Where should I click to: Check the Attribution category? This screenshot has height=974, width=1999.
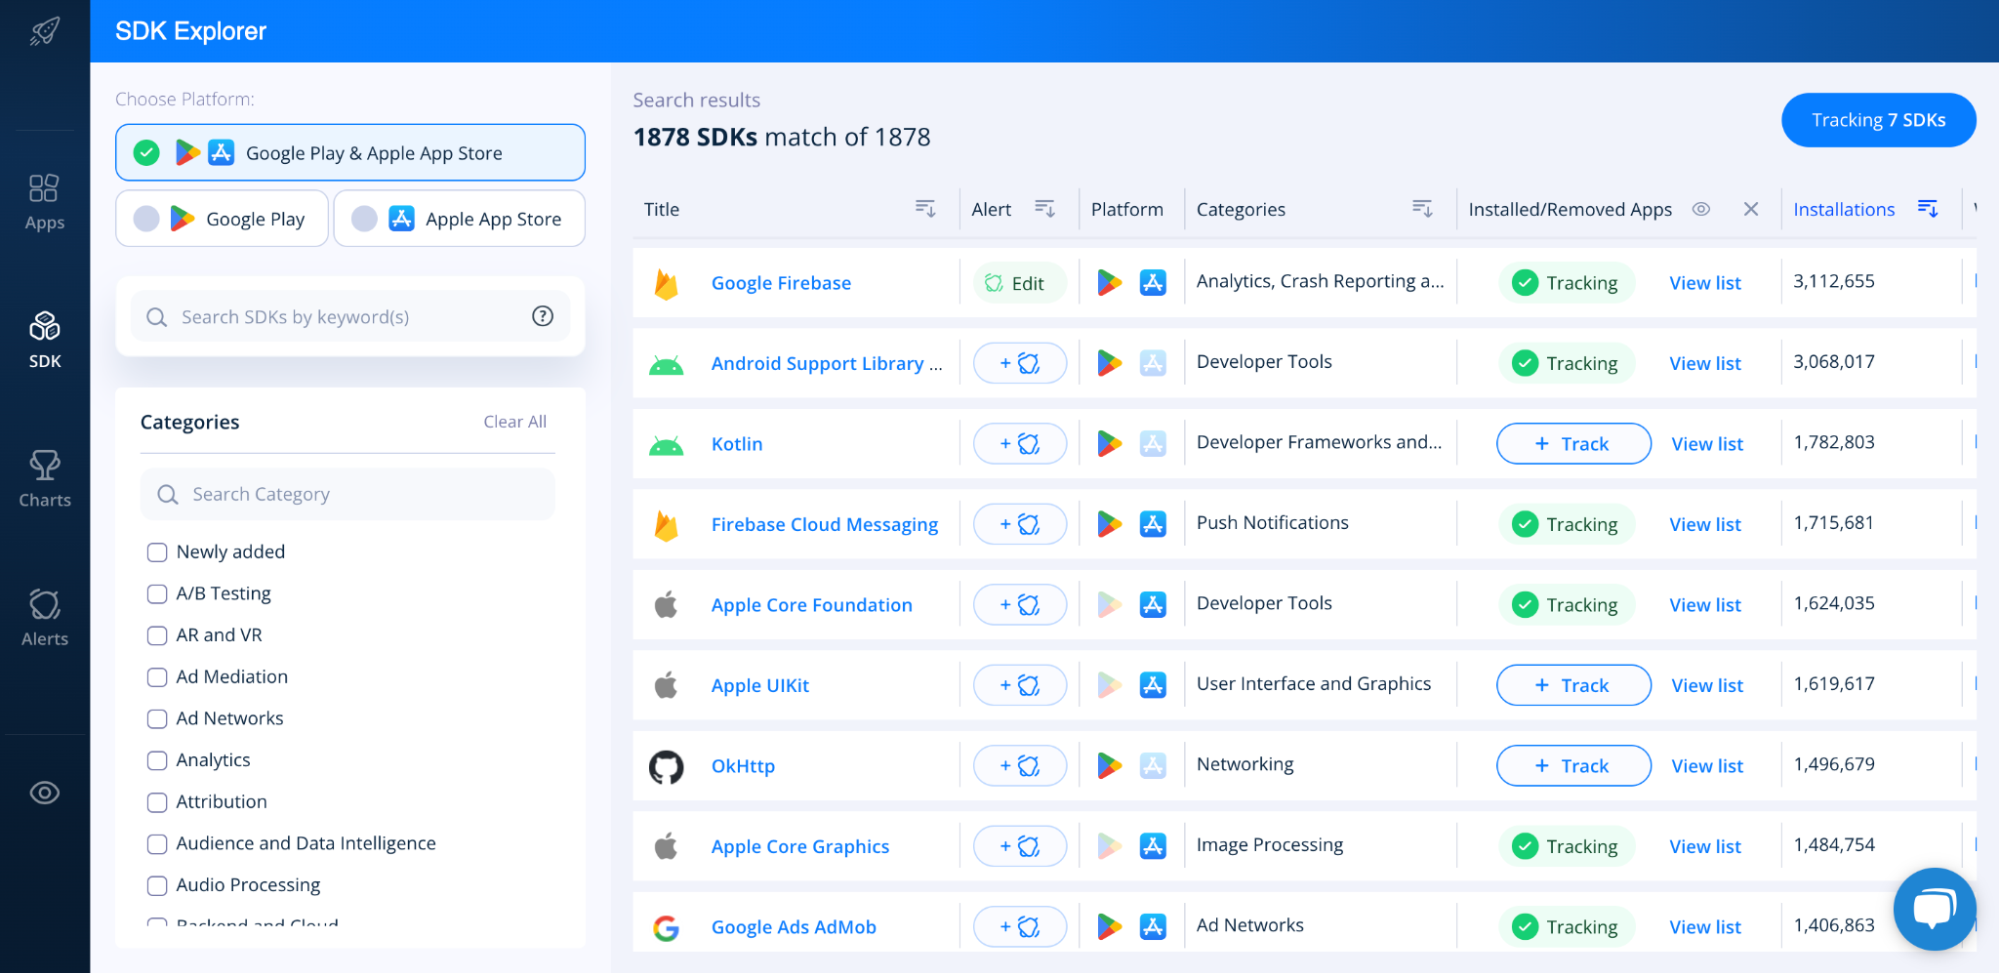point(157,802)
